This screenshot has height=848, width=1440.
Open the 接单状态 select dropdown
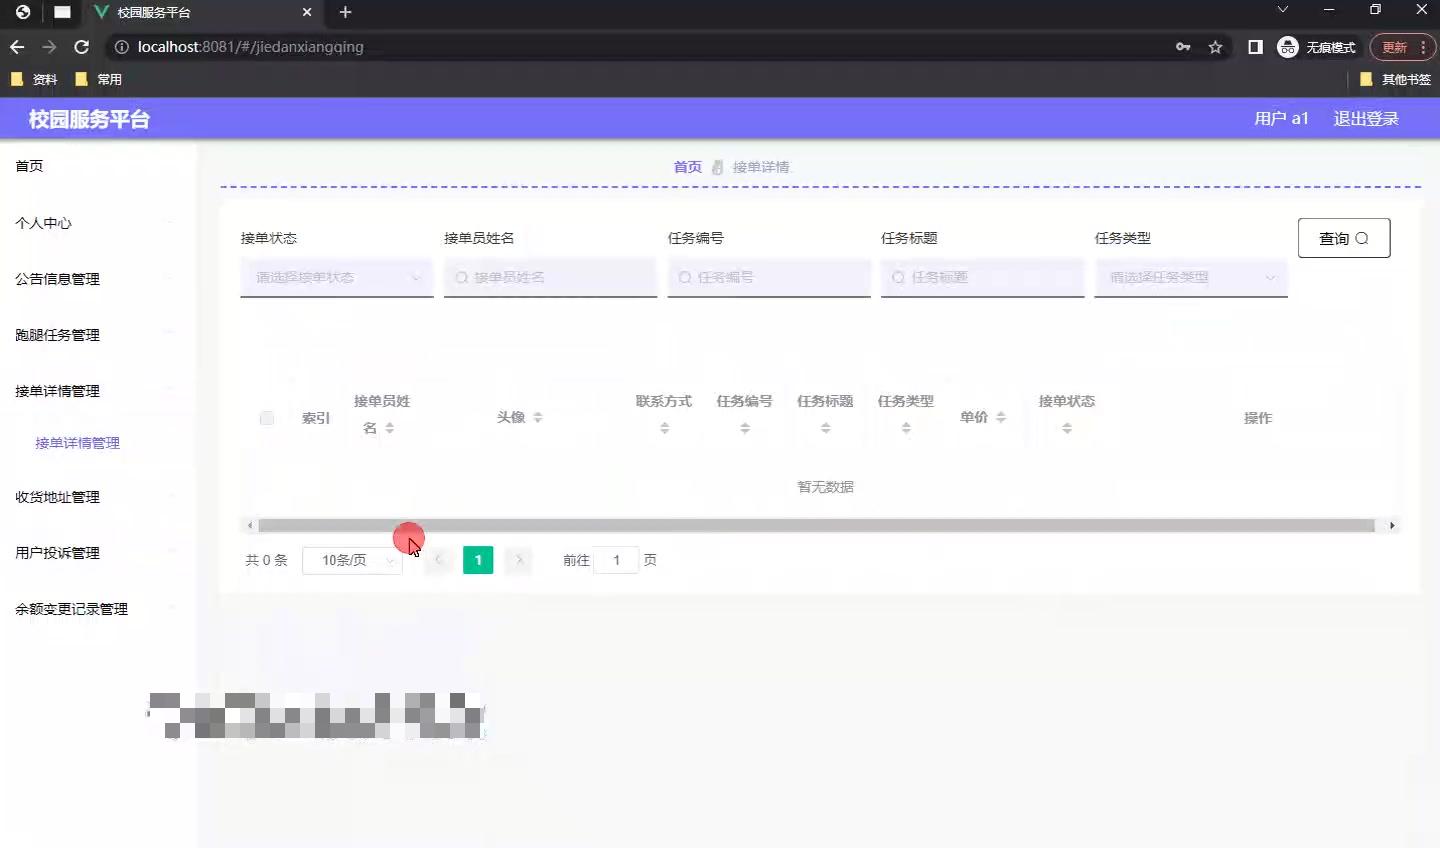tap(337, 277)
